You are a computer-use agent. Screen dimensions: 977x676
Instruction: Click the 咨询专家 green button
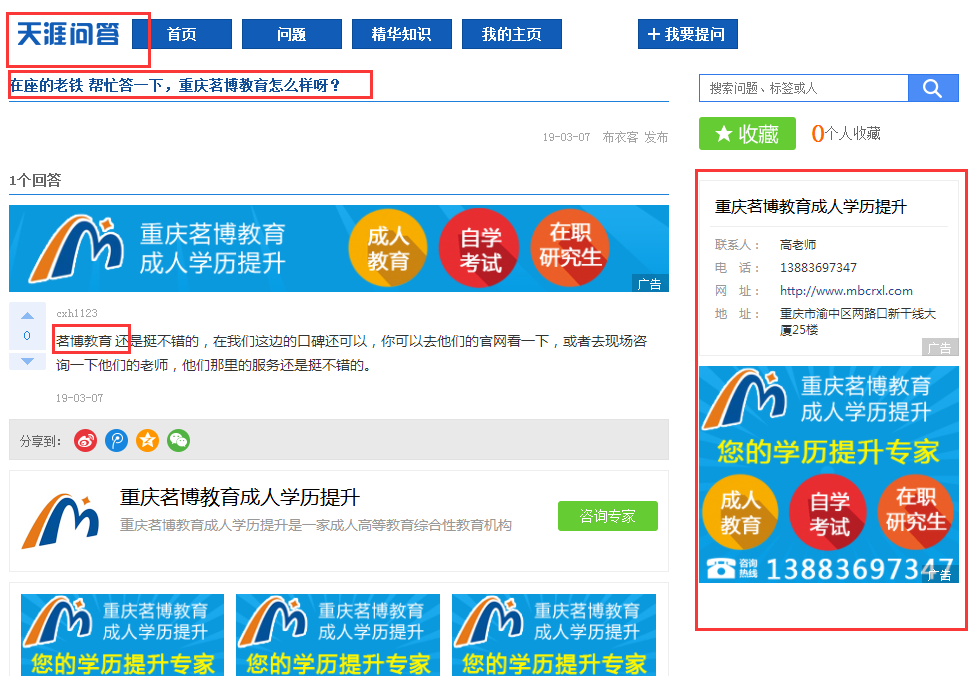(608, 516)
